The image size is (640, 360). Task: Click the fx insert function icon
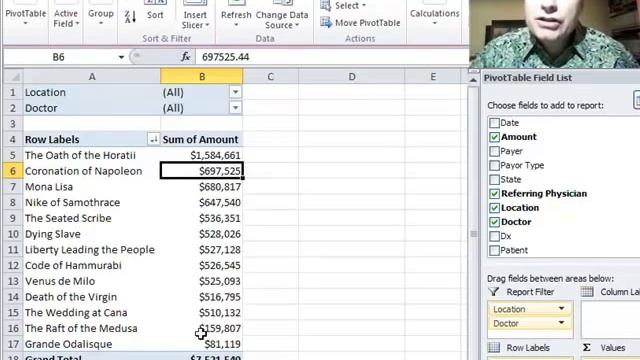[185, 57]
